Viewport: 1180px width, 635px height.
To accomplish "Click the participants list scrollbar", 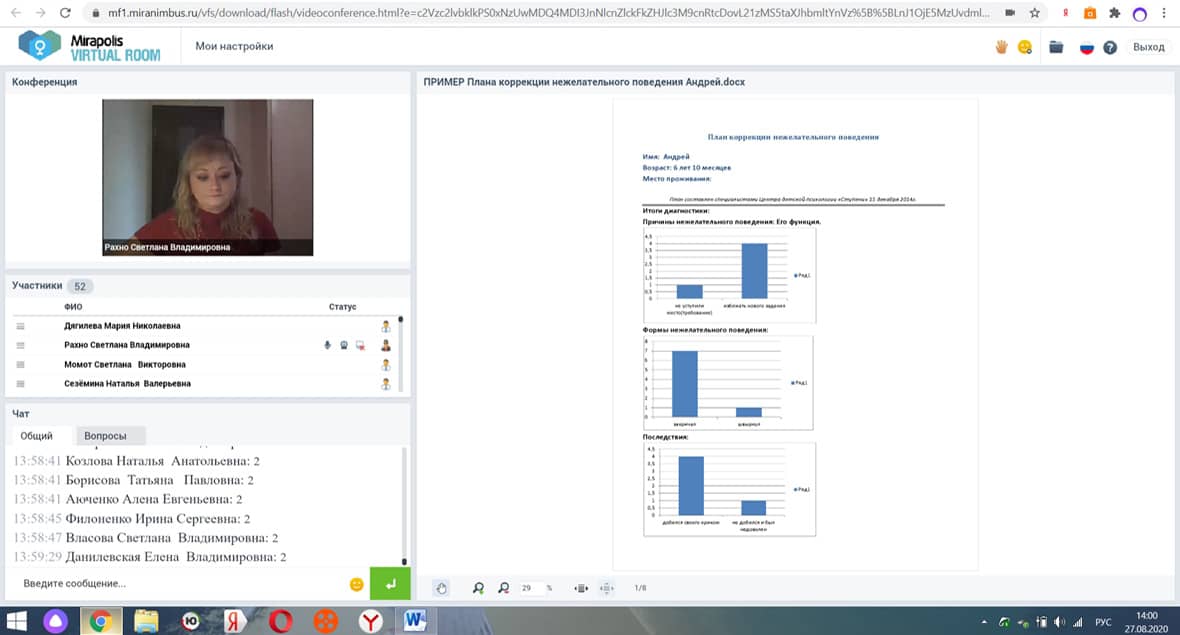I will 400,354.
